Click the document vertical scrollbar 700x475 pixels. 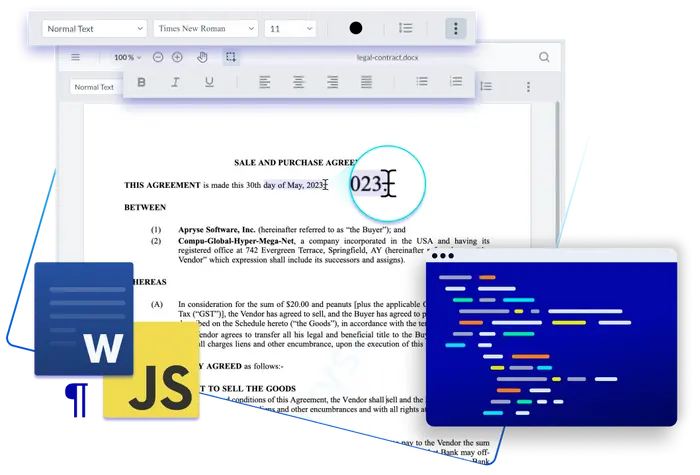[557, 174]
